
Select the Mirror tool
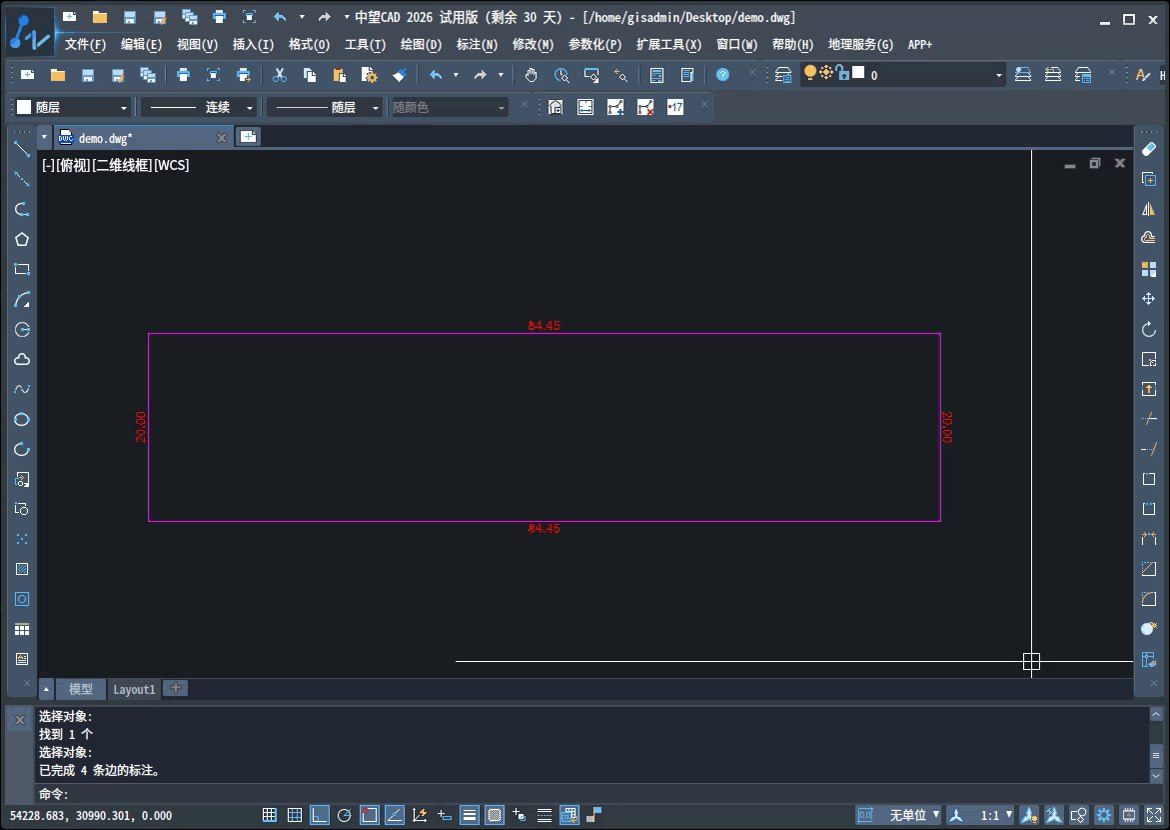1148,209
